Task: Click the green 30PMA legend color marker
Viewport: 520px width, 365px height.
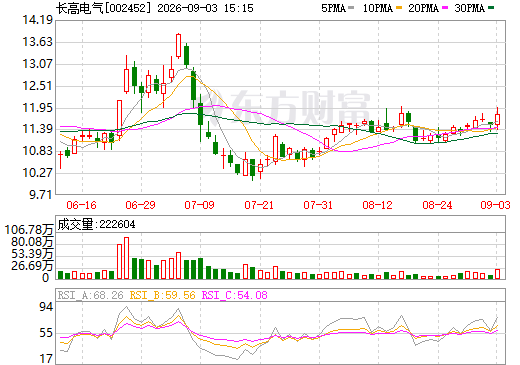Action: 491,7
